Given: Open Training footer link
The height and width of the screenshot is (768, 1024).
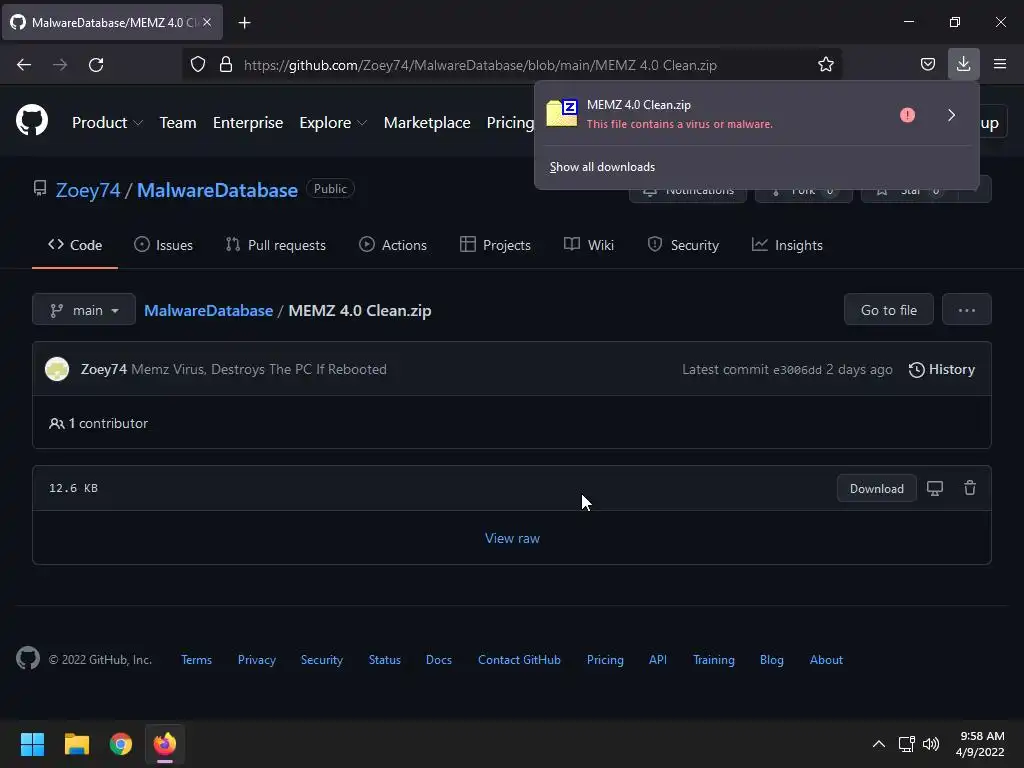Looking at the screenshot, I should [714, 660].
